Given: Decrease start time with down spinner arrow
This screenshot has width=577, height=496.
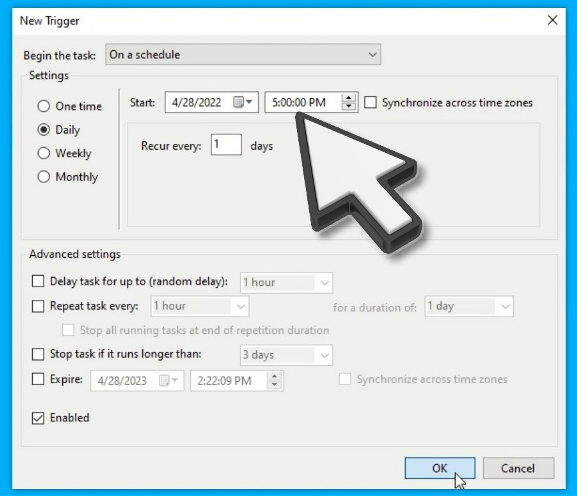Looking at the screenshot, I should [348, 106].
